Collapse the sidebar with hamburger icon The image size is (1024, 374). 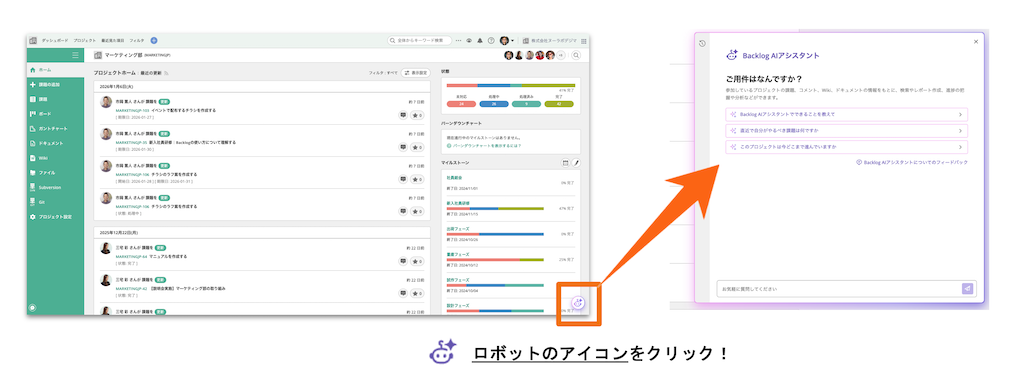coord(75,55)
